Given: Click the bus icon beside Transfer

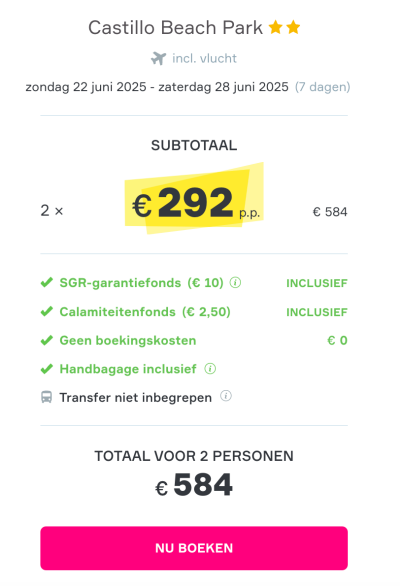Looking at the screenshot, I should click(46, 397).
